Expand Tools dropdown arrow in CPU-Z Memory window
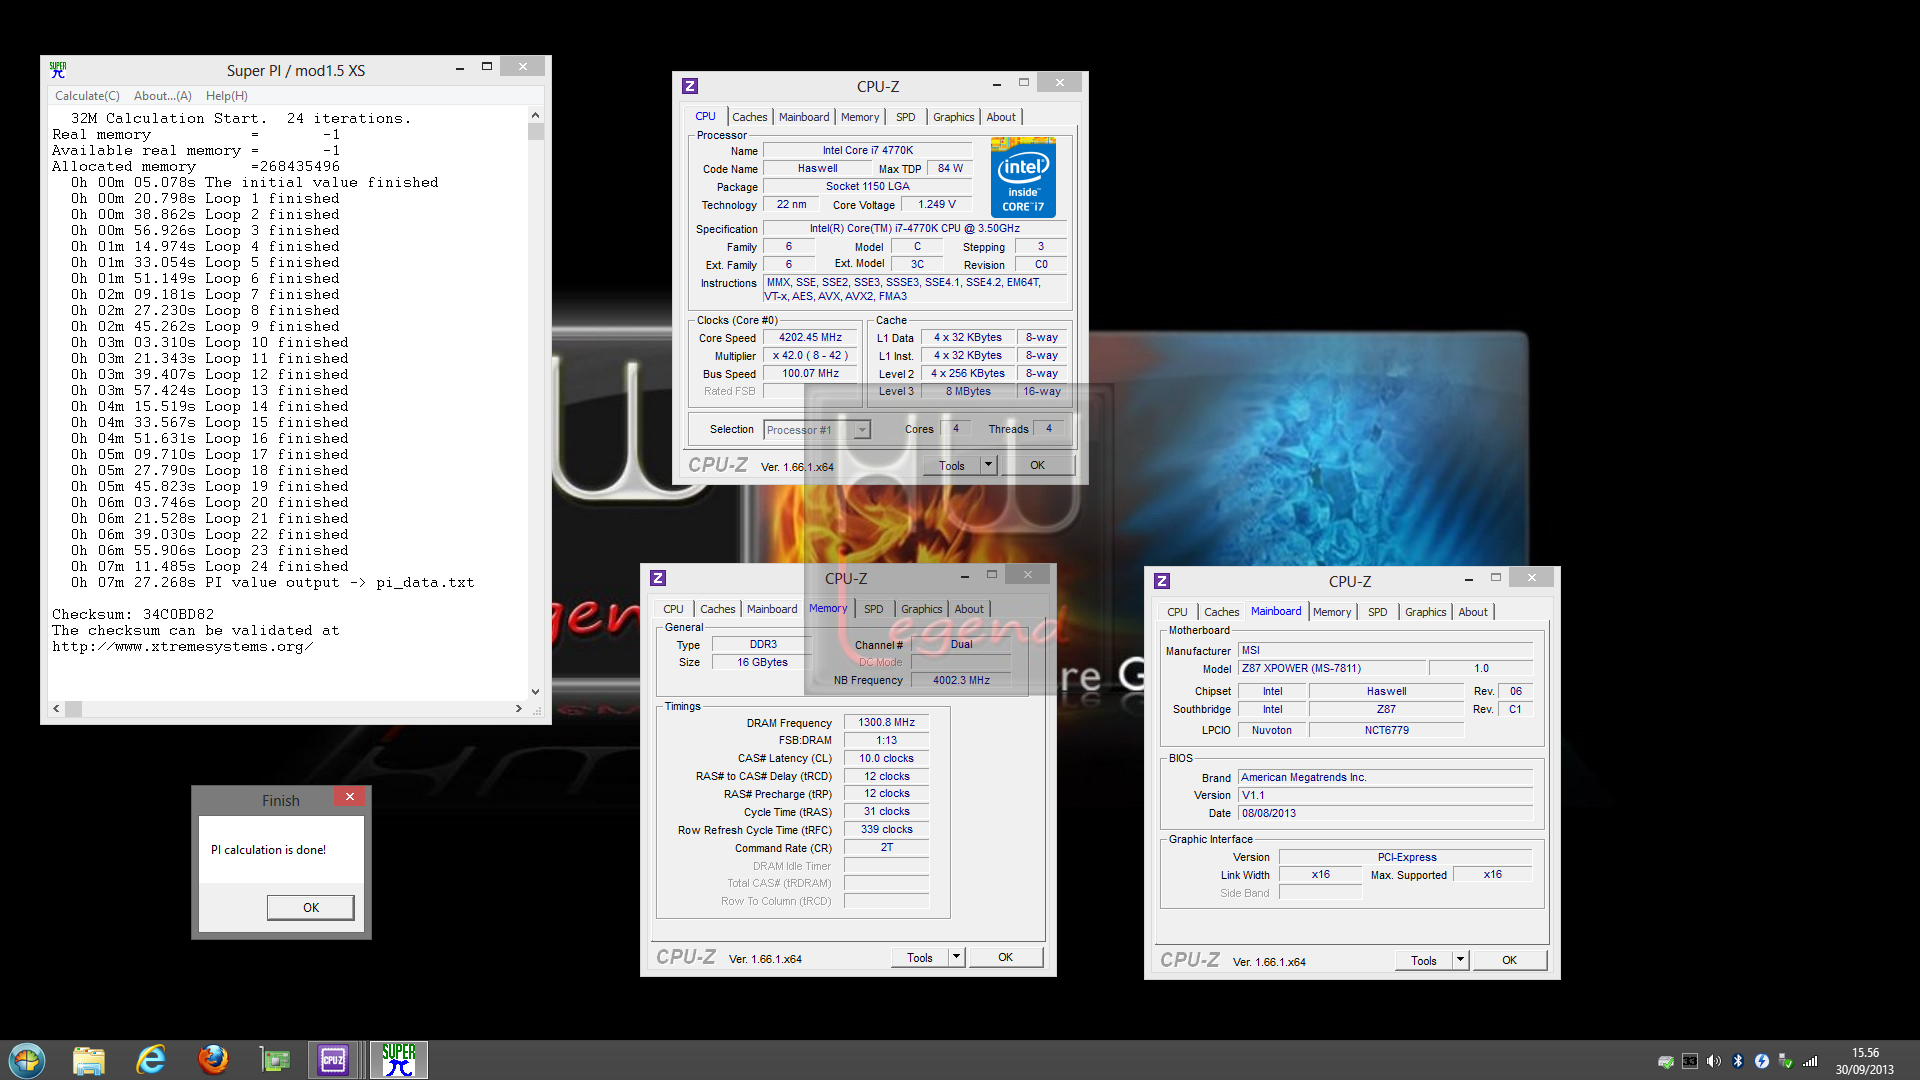Viewport: 1920px width, 1080px height. tap(956, 957)
